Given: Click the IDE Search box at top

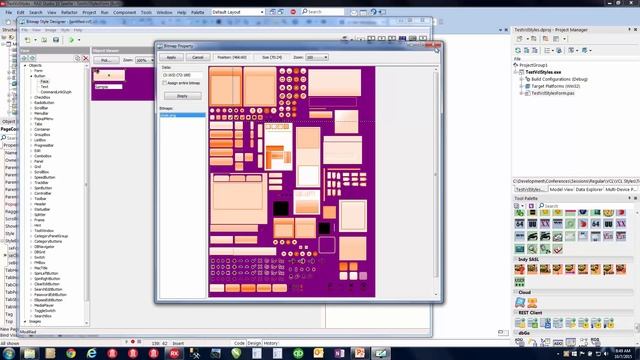Looking at the screenshot, I should coord(322,12).
